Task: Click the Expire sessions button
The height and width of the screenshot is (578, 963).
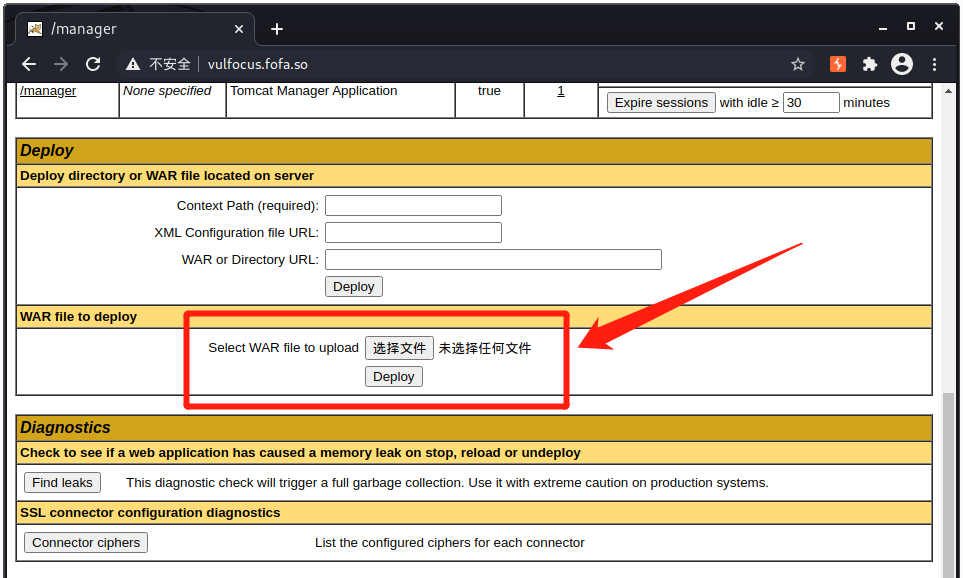Action: point(660,102)
